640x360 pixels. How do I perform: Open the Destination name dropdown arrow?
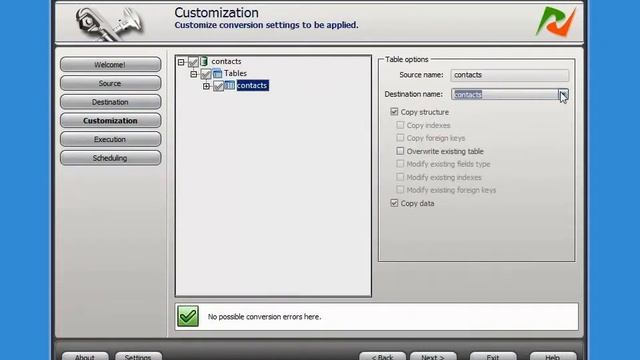[x=563, y=94]
